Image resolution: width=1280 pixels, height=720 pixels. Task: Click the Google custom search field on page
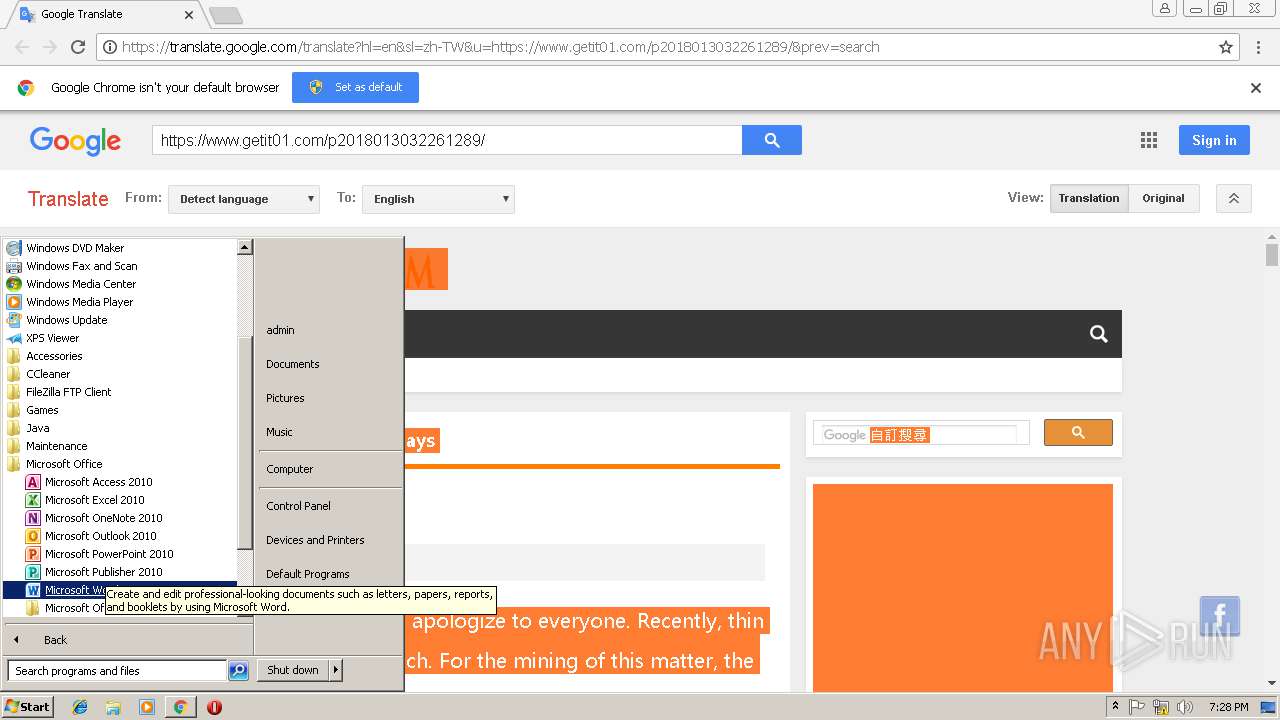click(919, 434)
